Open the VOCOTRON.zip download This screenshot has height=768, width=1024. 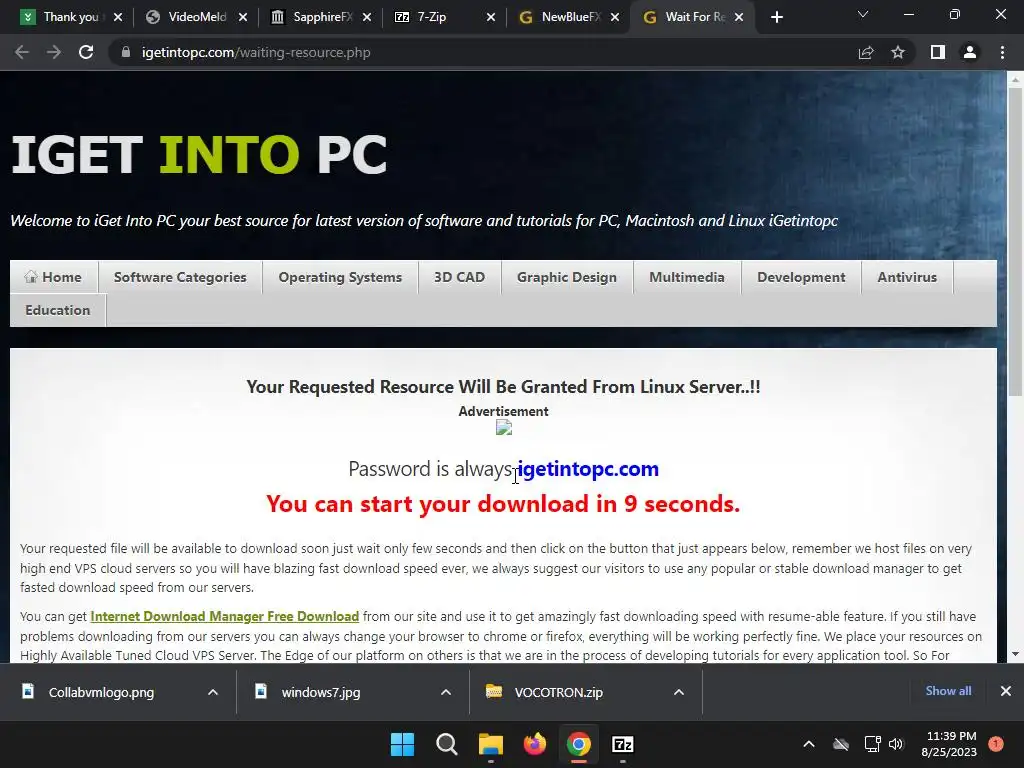558,692
